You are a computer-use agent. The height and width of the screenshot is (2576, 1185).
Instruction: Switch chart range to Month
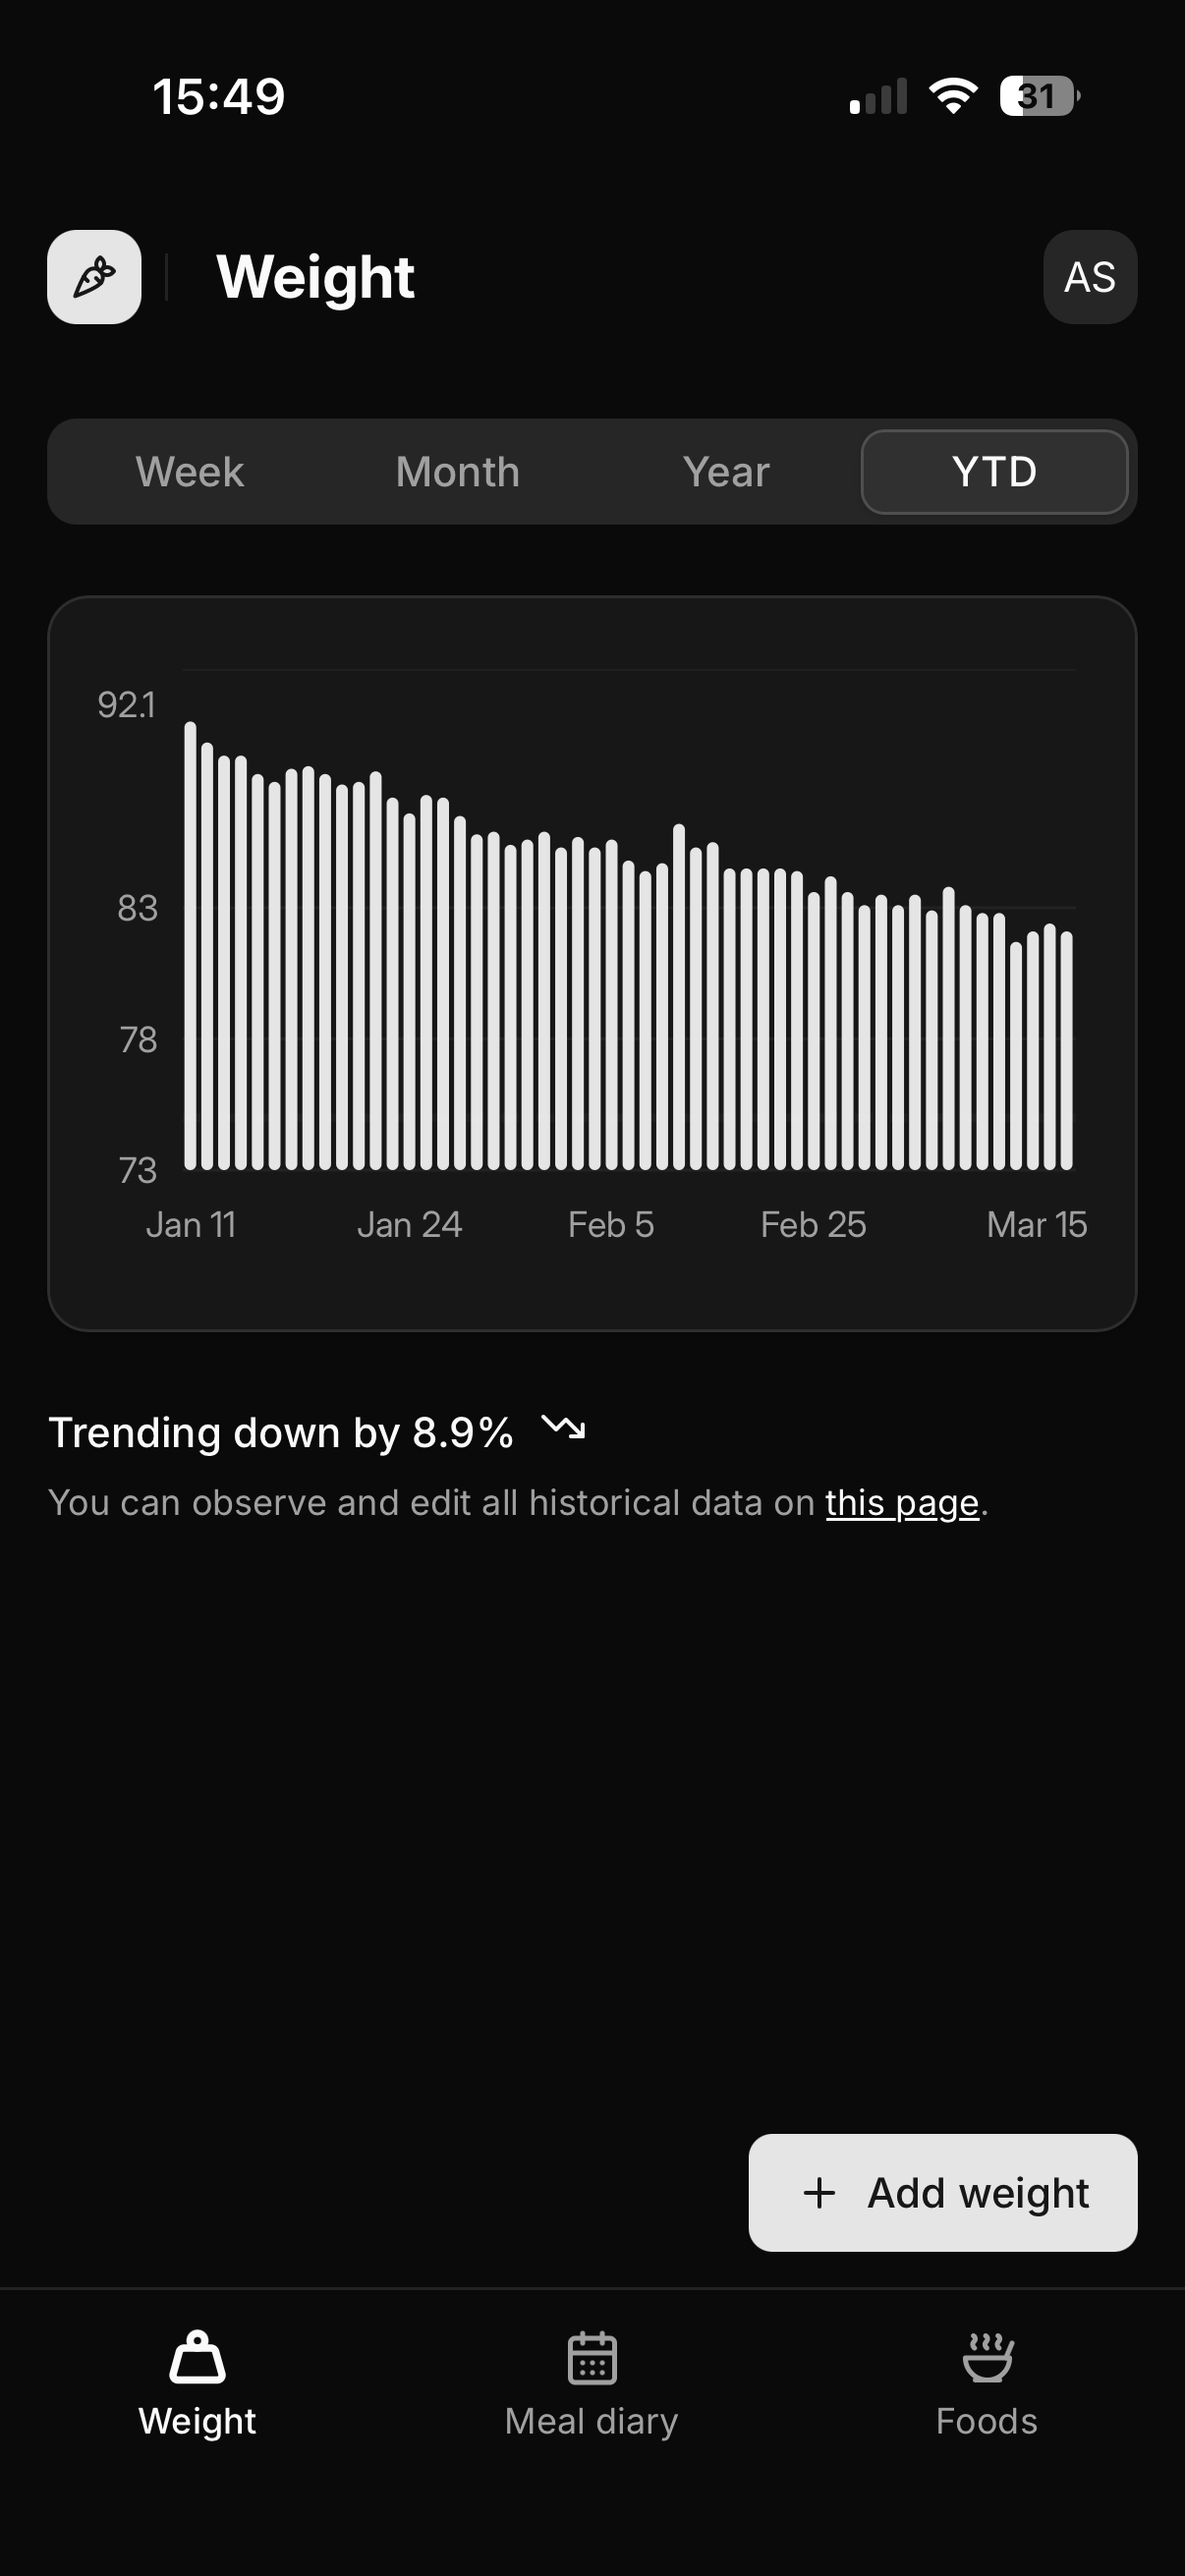[458, 472]
